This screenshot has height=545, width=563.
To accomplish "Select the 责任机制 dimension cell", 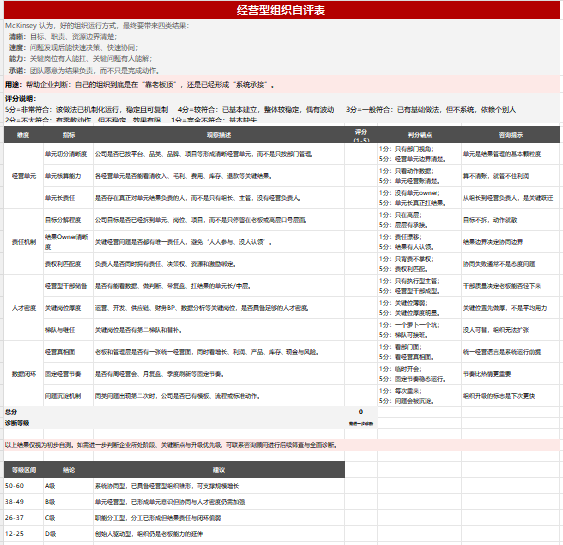I will point(24,242).
